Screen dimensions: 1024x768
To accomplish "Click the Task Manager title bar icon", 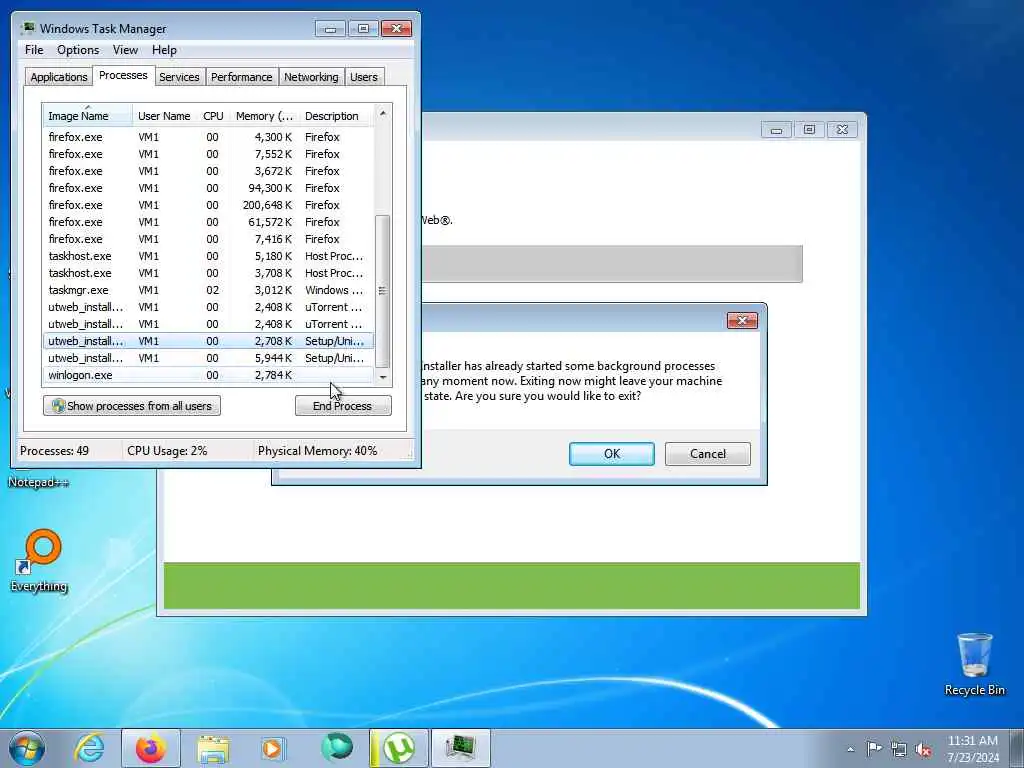I will click(28, 28).
